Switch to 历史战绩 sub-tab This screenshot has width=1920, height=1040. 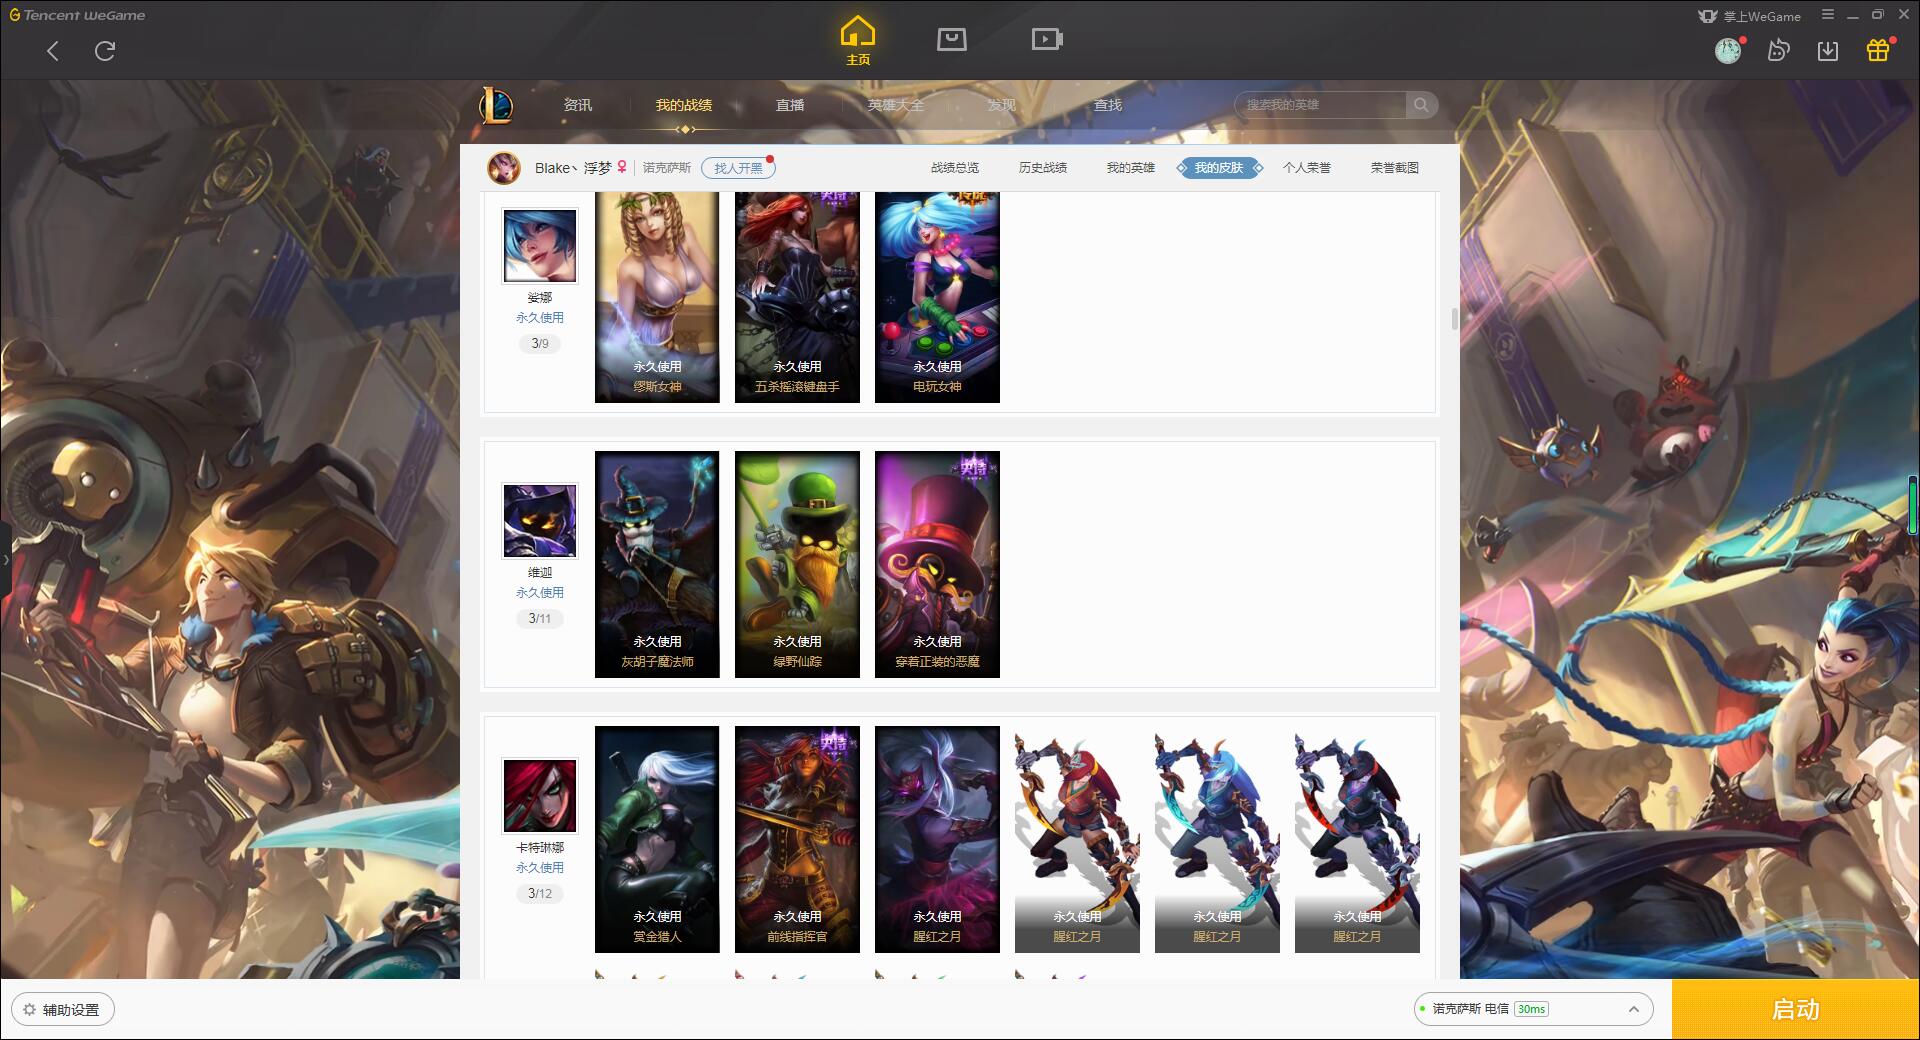point(1043,168)
